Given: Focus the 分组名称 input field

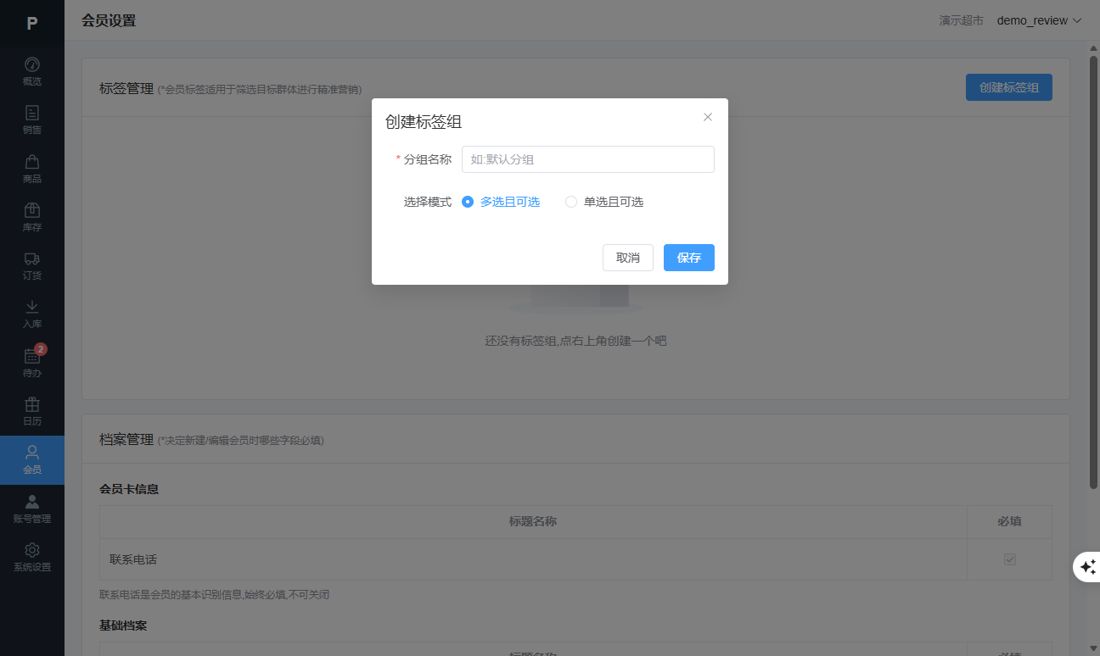Looking at the screenshot, I should [588, 159].
